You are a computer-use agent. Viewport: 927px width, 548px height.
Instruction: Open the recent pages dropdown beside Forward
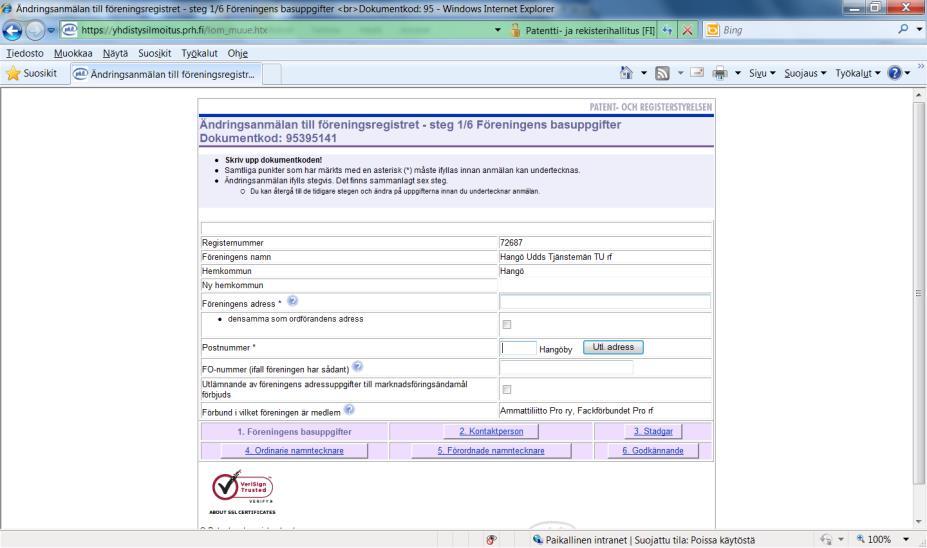(51, 30)
